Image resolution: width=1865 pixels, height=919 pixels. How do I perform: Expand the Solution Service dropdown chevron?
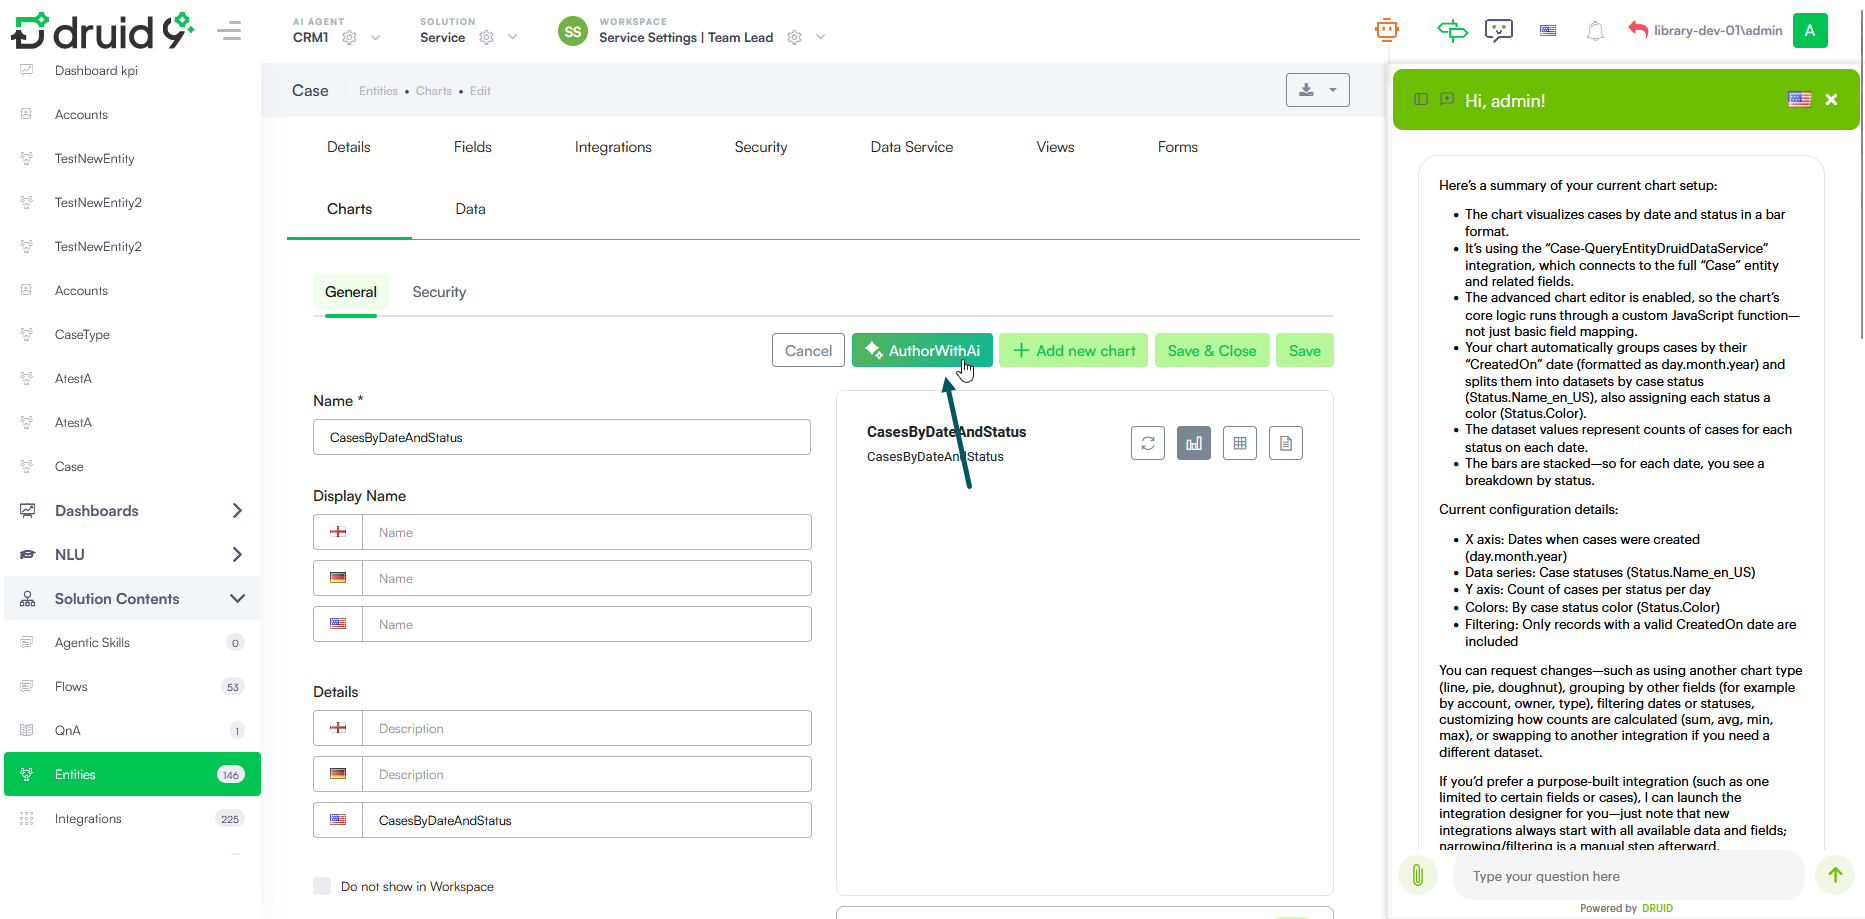[512, 38]
